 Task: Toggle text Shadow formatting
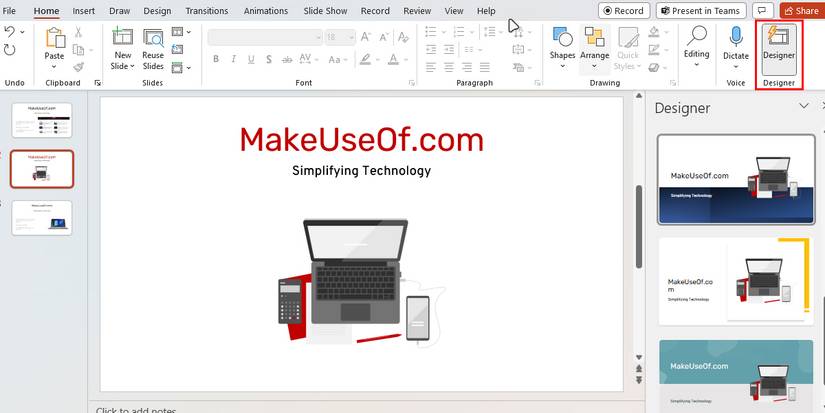(x=269, y=59)
